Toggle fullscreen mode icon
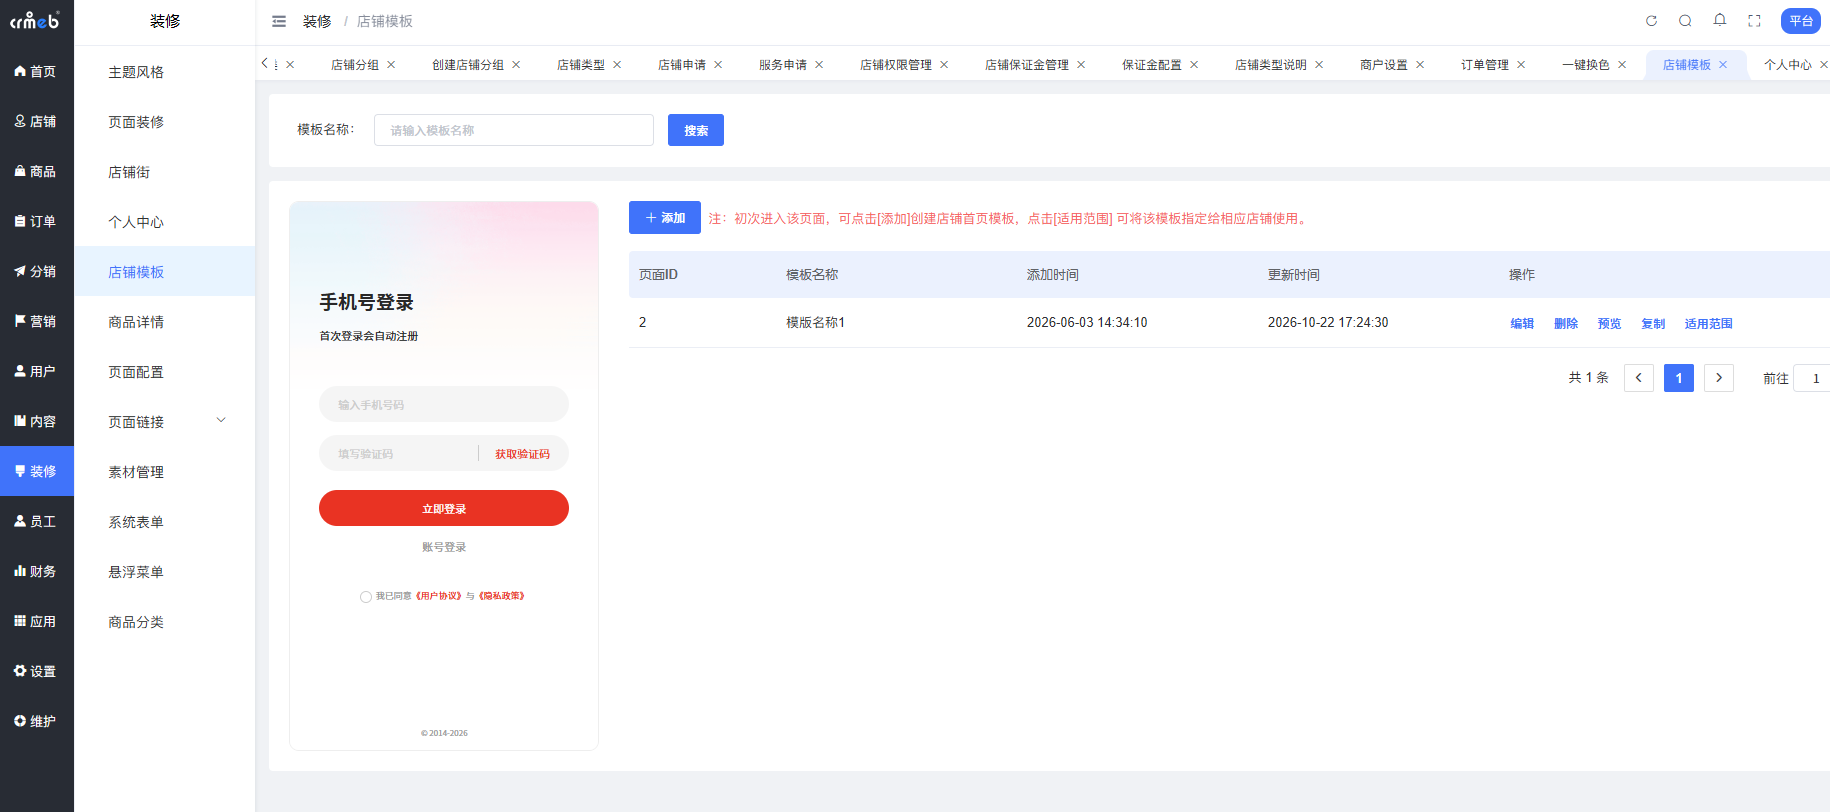This screenshot has width=1830, height=812. pyautogui.click(x=1754, y=21)
